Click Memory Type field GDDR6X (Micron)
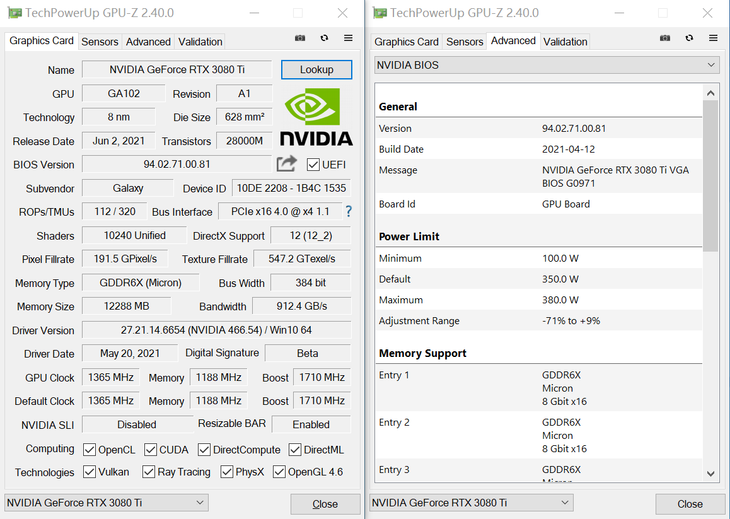Screen dimensions: 730x519 click(141, 283)
